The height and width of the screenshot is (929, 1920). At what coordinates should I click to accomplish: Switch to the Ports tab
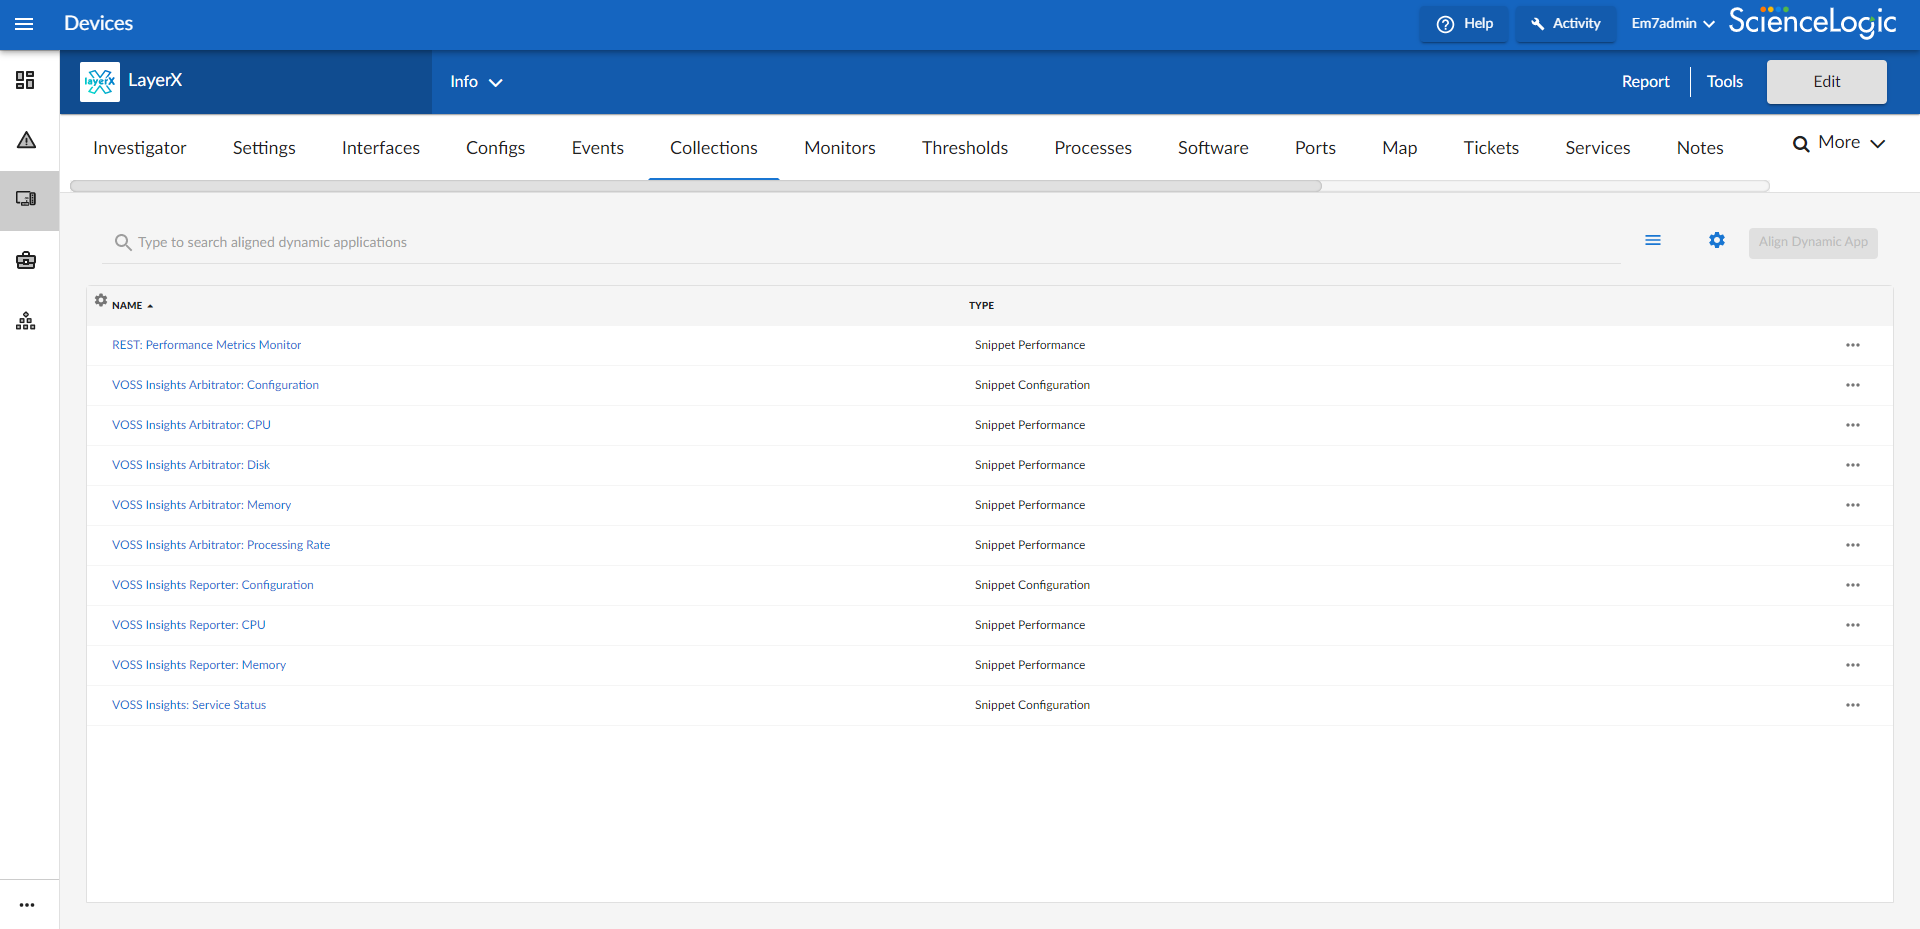point(1315,148)
